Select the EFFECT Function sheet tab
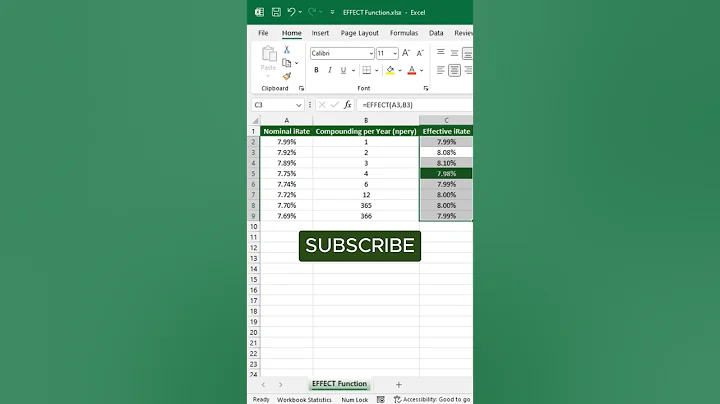The height and width of the screenshot is (404, 720). click(339, 384)
